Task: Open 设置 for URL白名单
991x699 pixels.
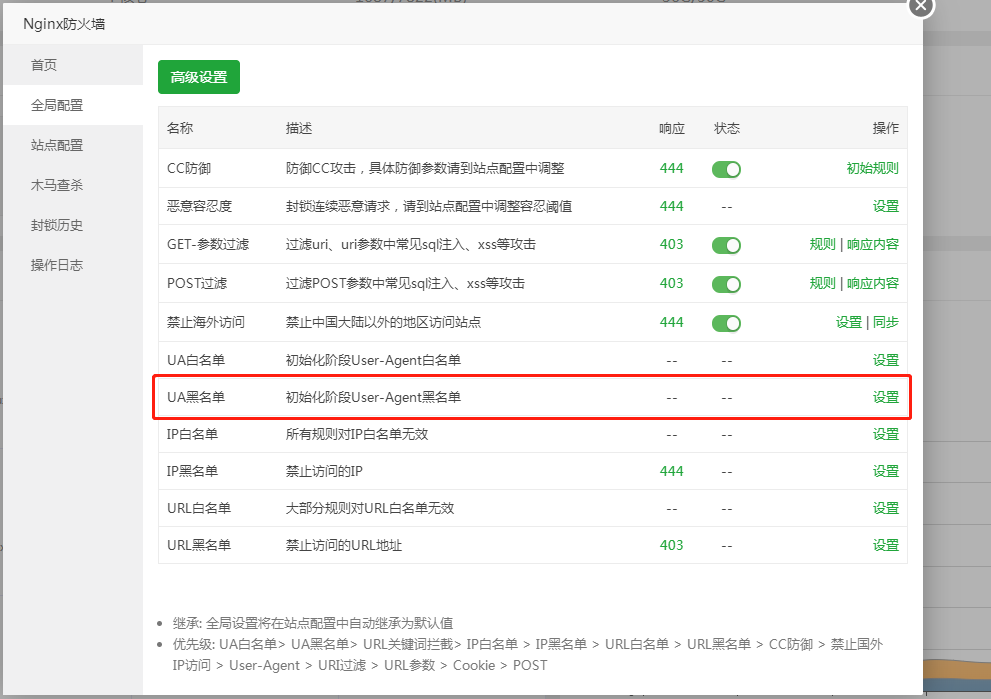Action: point(885,507)
